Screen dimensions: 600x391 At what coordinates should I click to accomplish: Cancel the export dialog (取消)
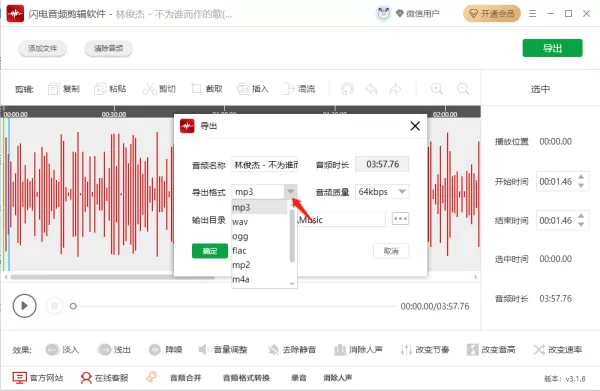[x=391, y=251]
